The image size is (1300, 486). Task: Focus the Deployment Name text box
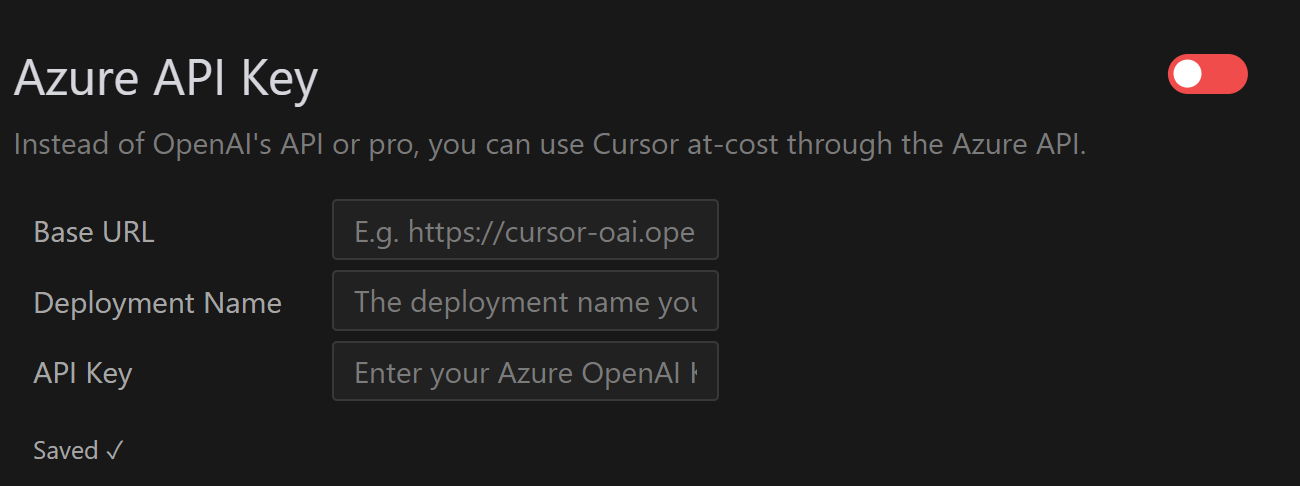pos(525,301)
